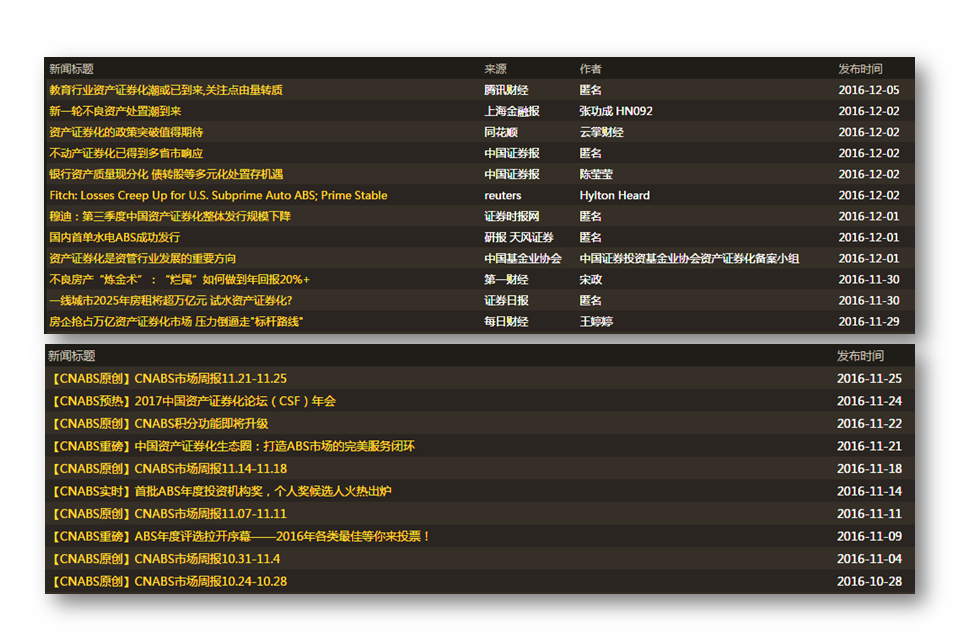The image size is (960, 643).
Task: Open '穆迪：第三季度中国资产证券化' headline
Action: coord(170,216)
